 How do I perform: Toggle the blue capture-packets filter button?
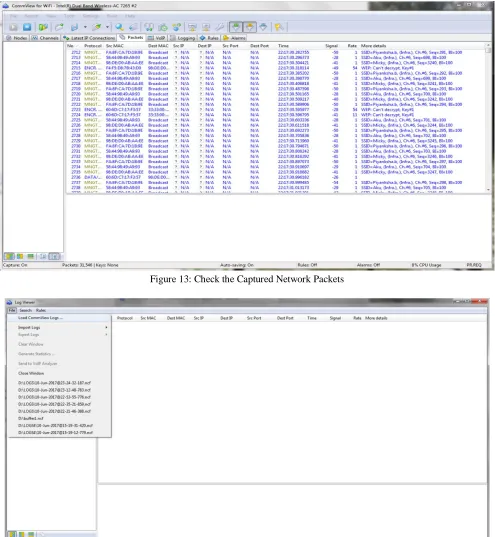pos(263,27)
